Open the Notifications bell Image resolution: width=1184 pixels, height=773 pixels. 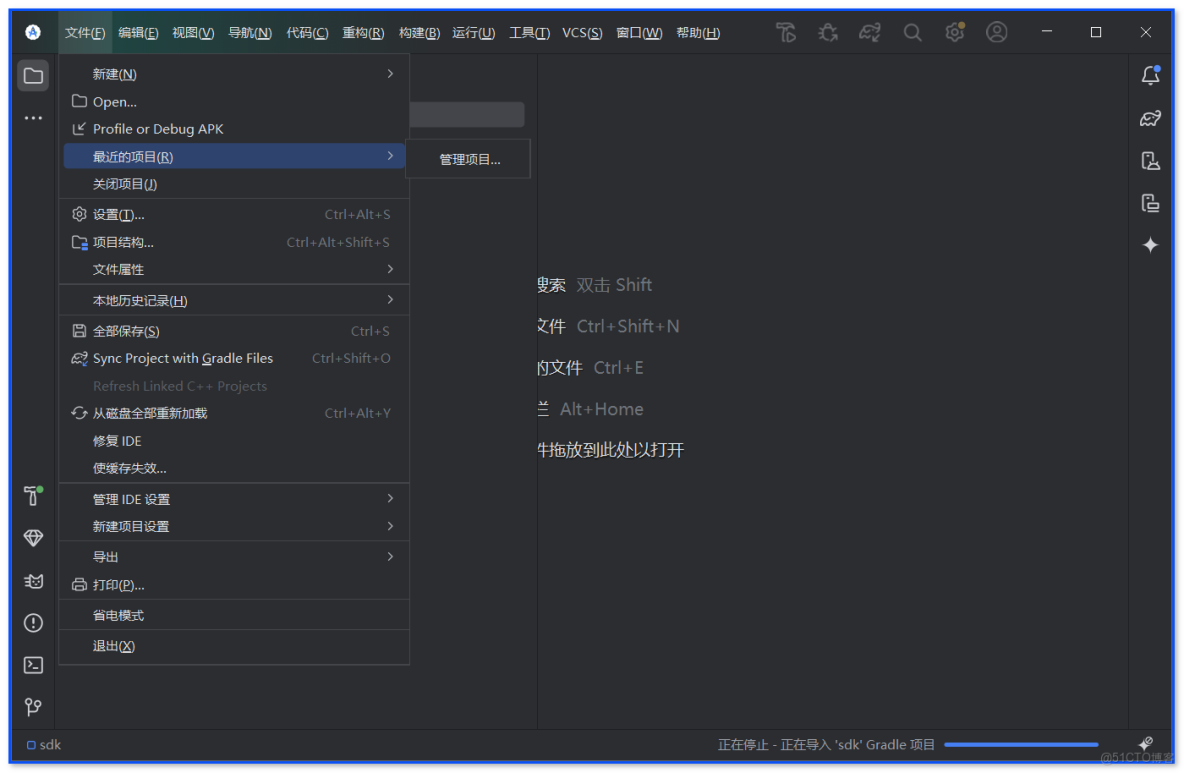1150,75
